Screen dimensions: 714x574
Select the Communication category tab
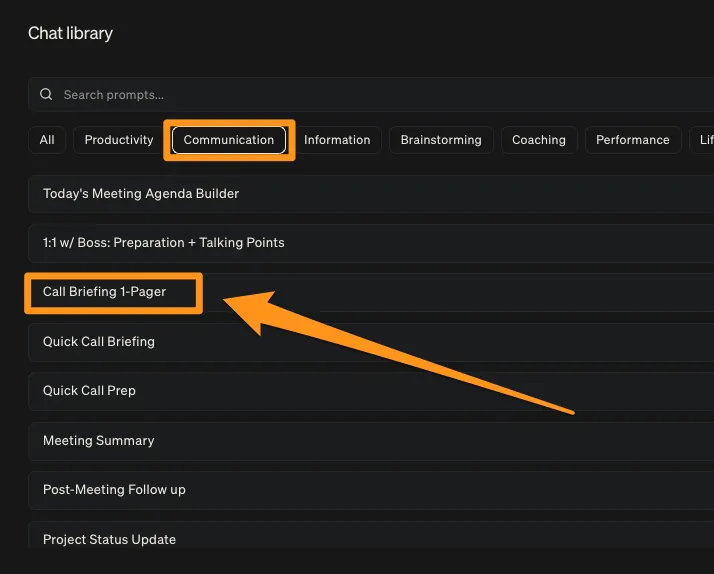pos(229,140)
